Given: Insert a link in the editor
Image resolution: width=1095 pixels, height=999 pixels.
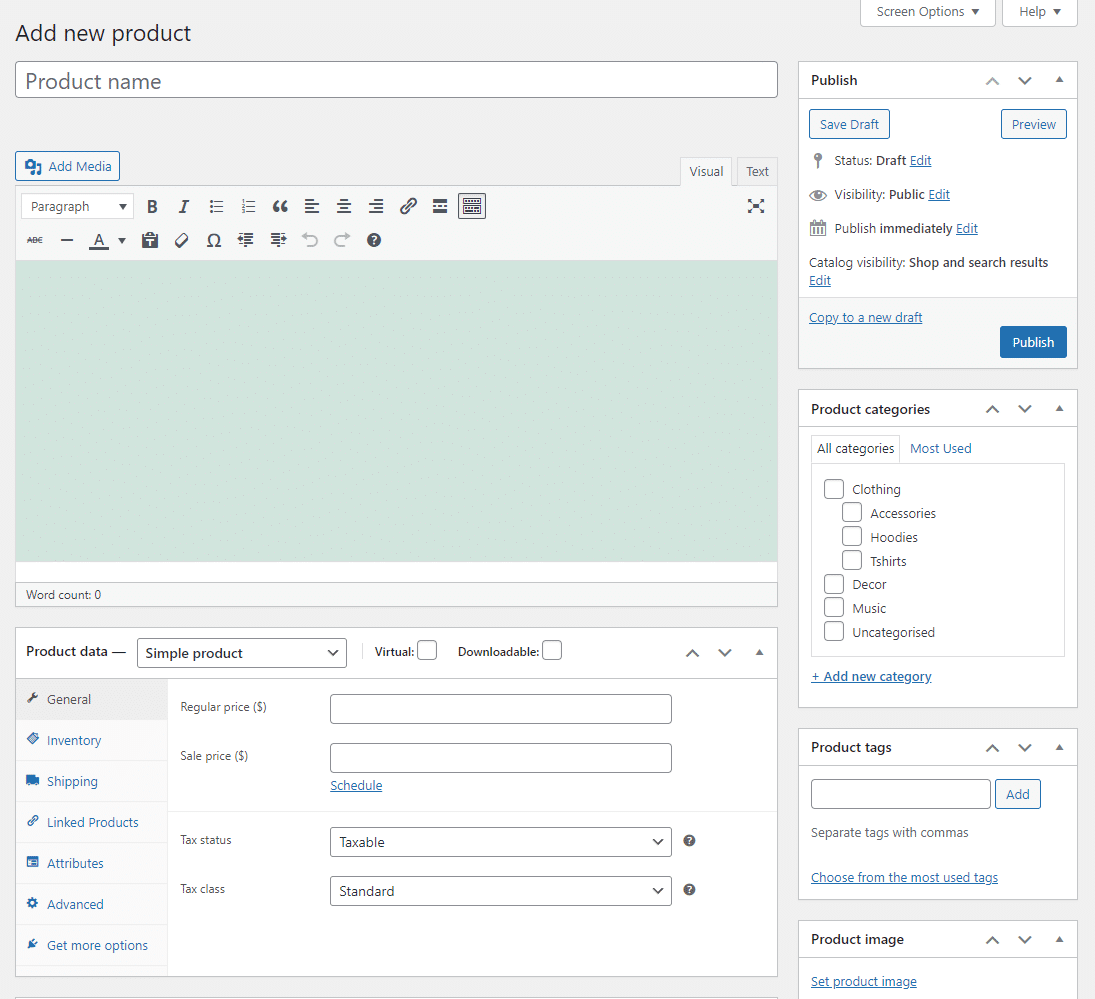Looking at the screenshot, I should click(x=407, y=206).
